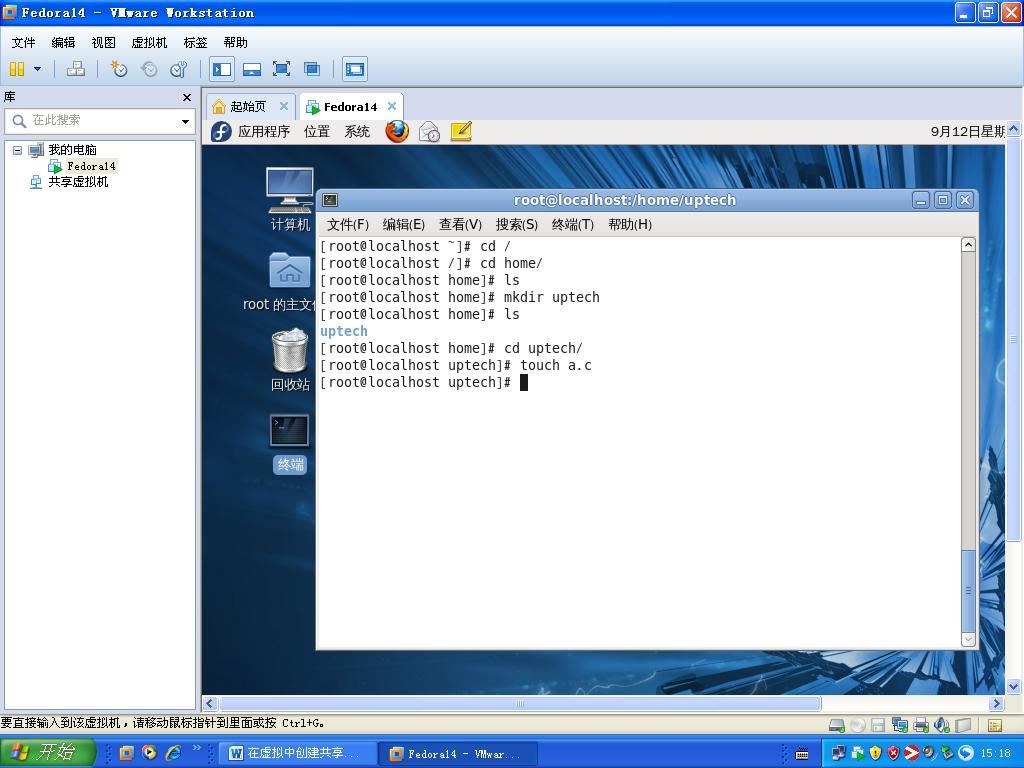This screenshot has height=768, width=1024.
Task: Click the message log status bar icon
Action: tap(995, 725)
